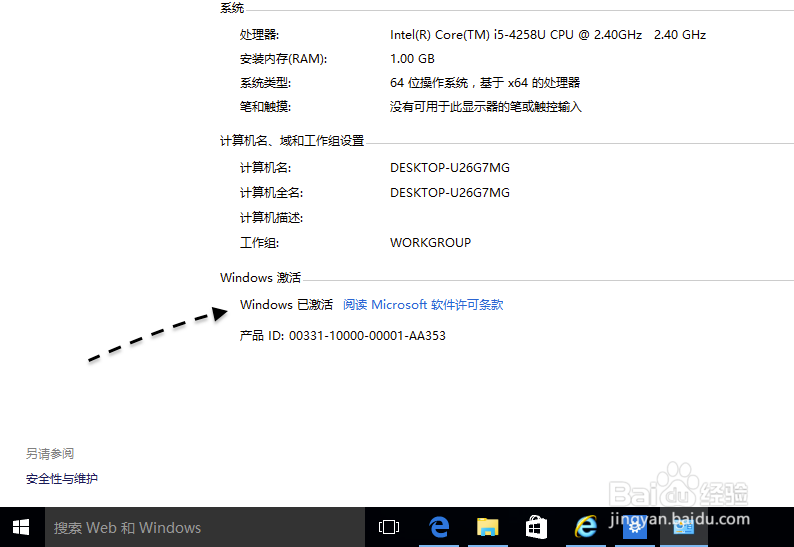The height and width of the screenshot is (547, 794).
Task: Select the Intel Core i5-4258U processor text
Action: pos(548,35)
